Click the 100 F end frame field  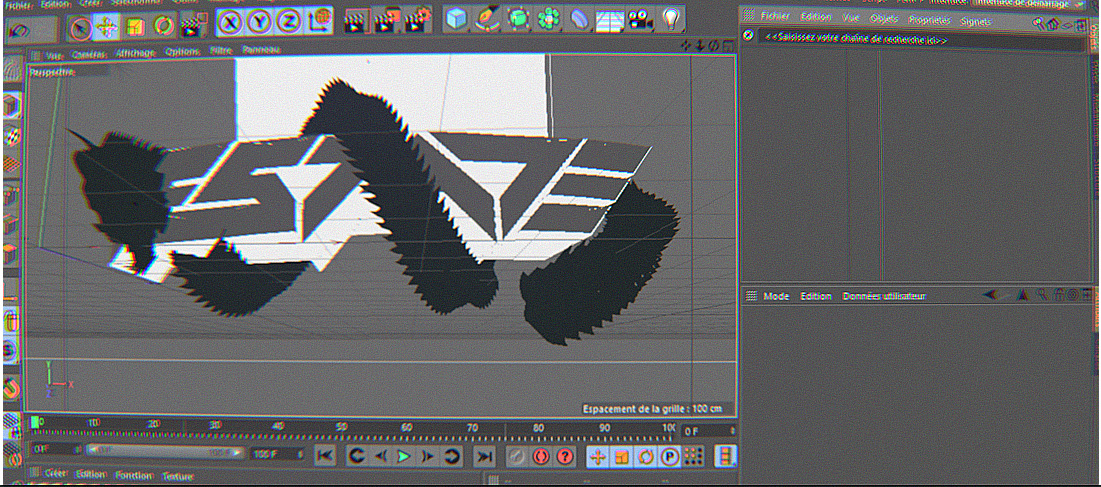278,454
